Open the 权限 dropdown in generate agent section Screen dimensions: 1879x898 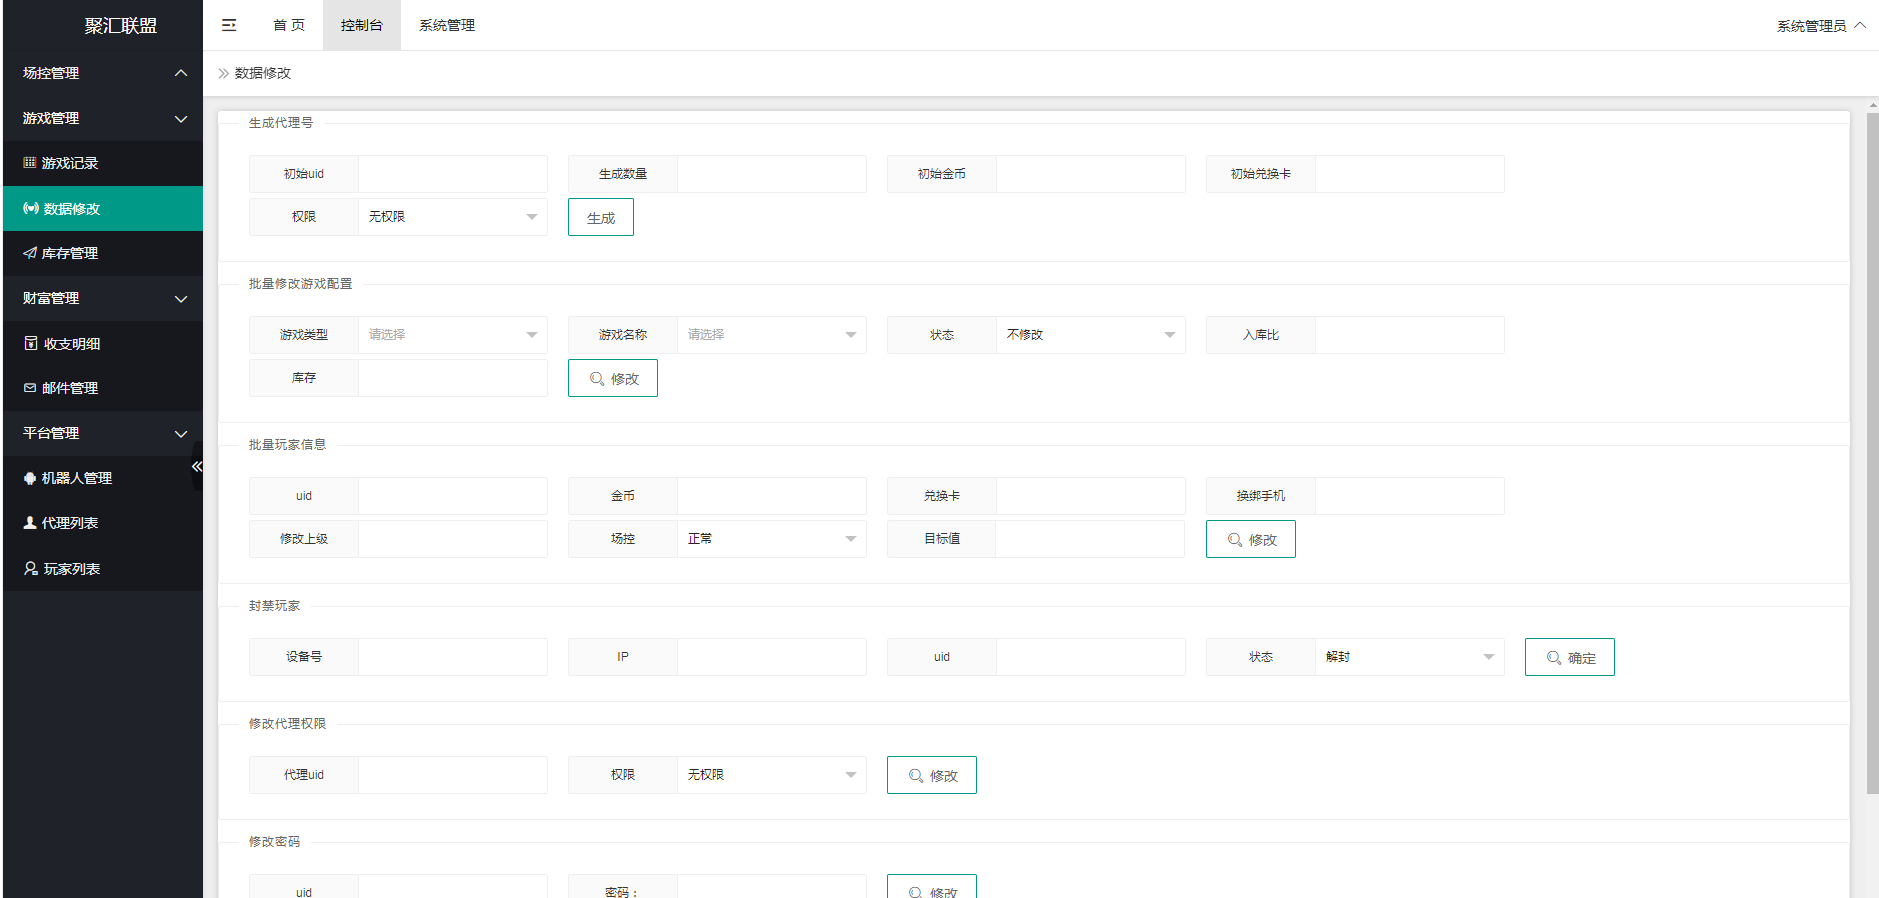click(452, 217)
